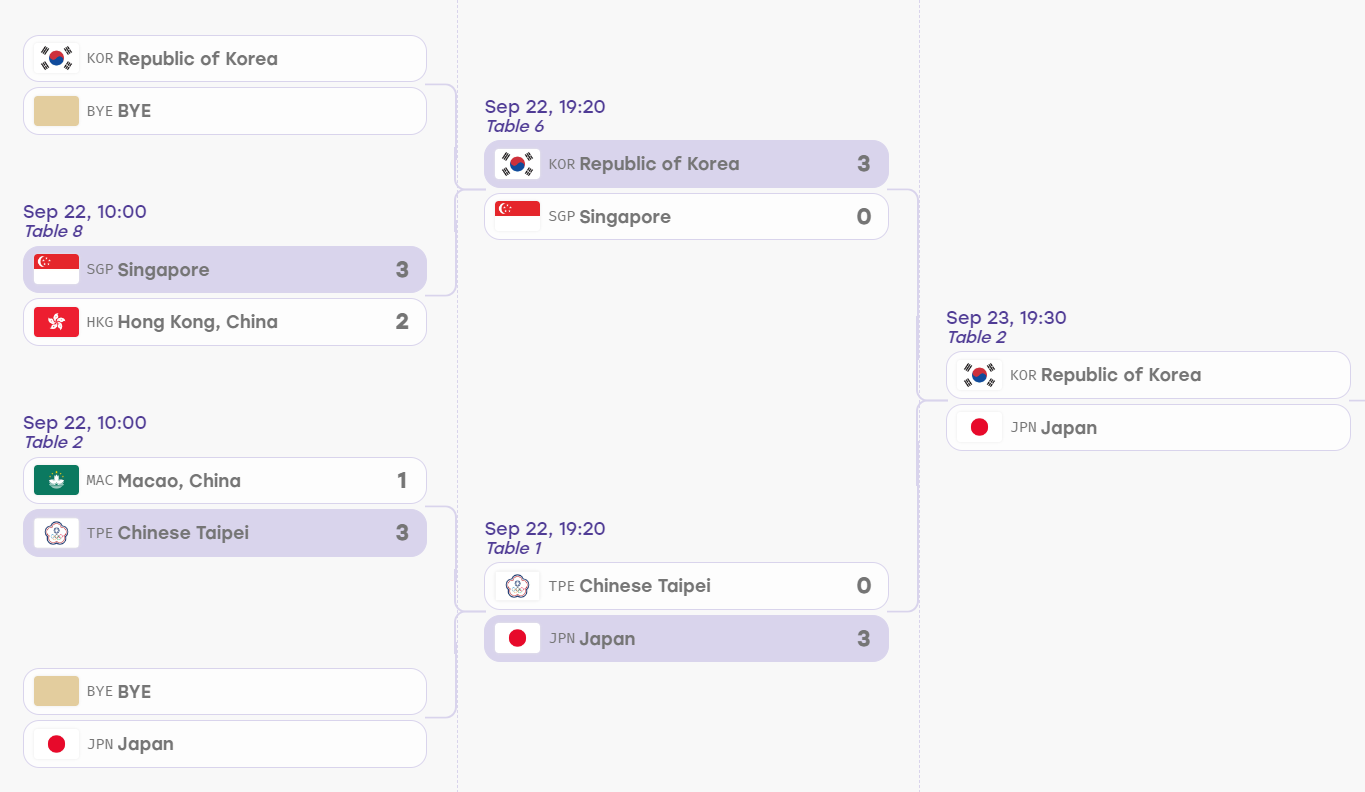Click the Sep 22, 19:20 Table 1 match header

tap(545, 538)
